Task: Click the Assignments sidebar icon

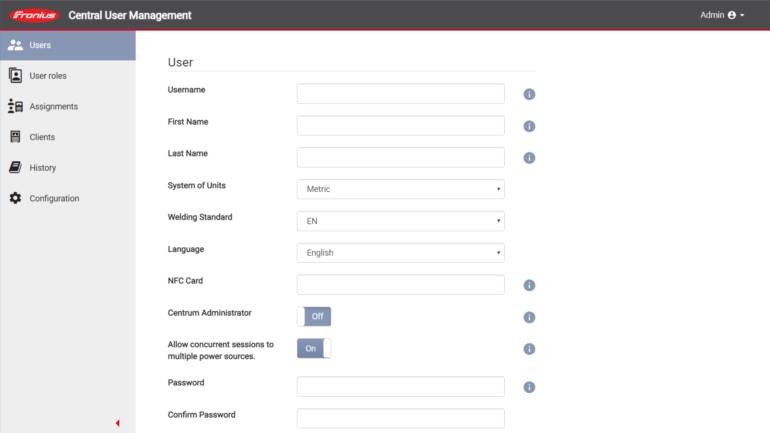Action: [15, 106]
